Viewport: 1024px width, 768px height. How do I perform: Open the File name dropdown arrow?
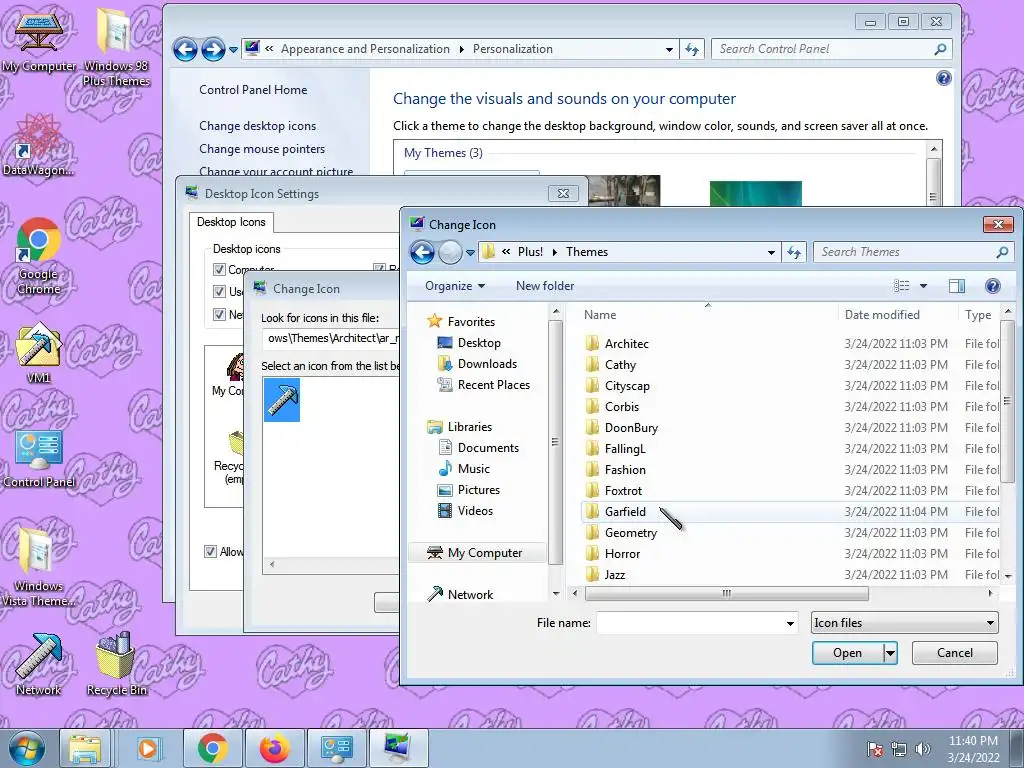[x=790, y=623]
